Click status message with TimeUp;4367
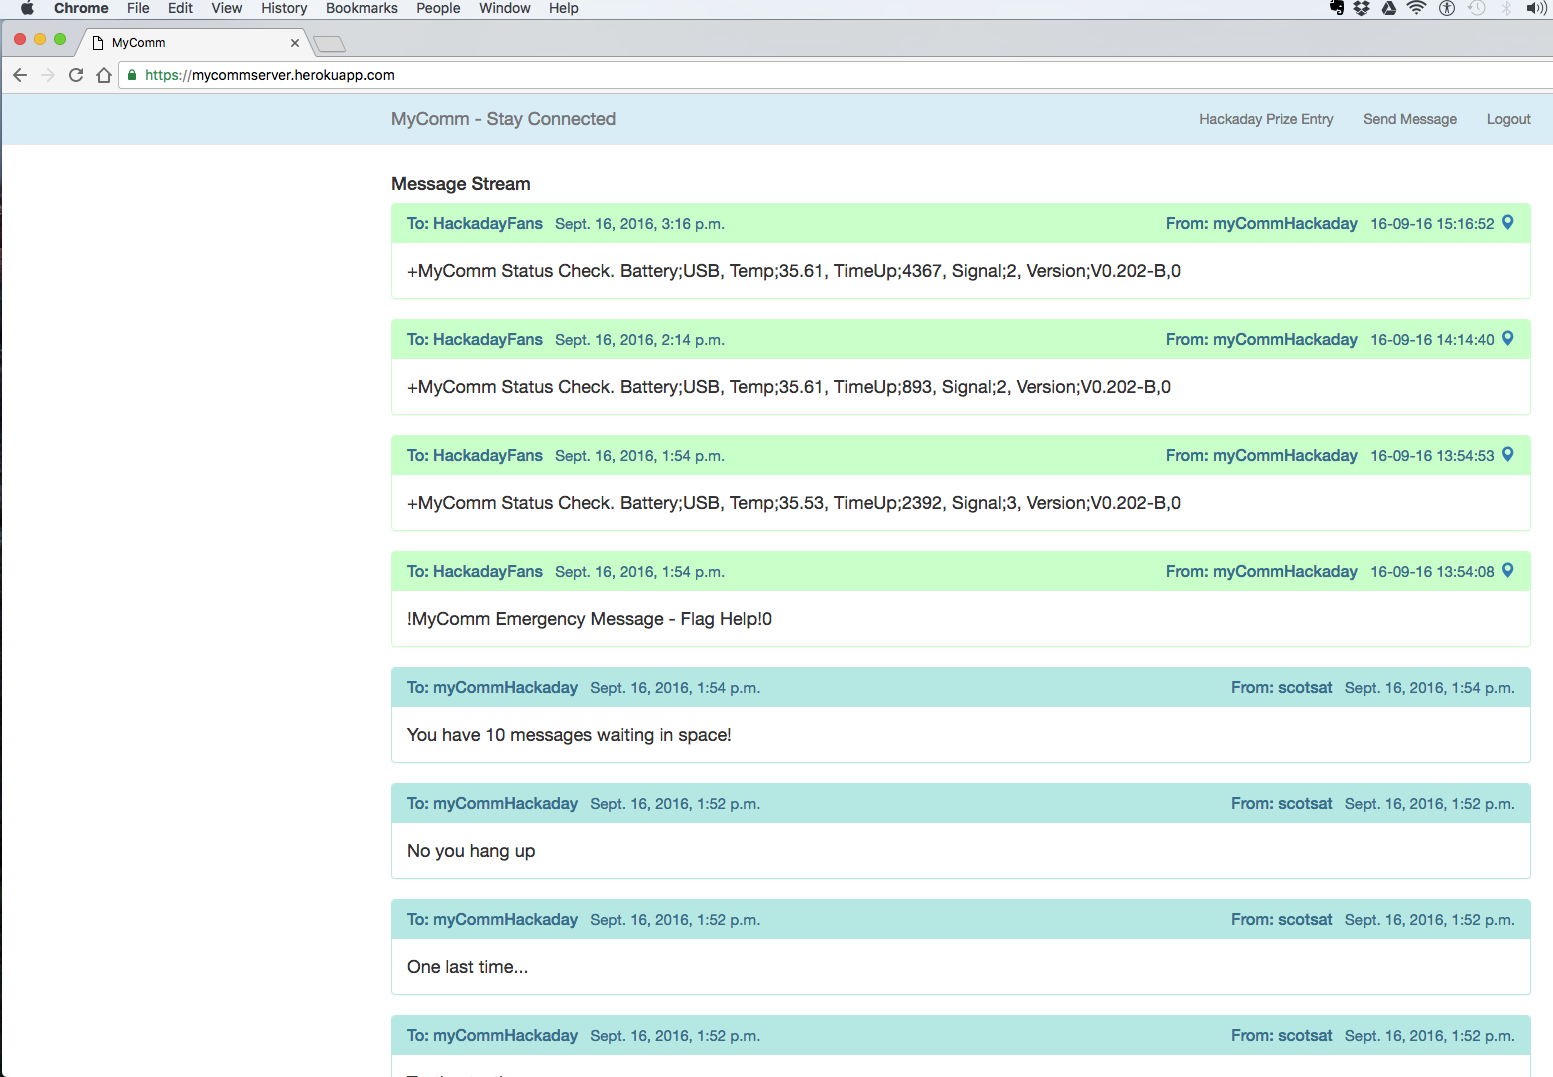The height and width of the screenshot is (1077, 1553). coord(794,271)
